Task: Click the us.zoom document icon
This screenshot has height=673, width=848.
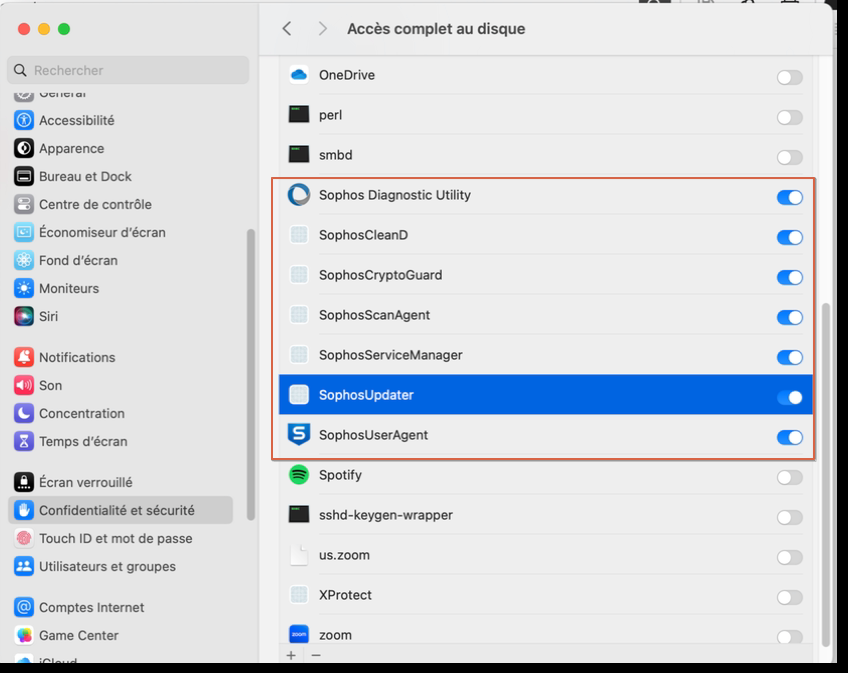Action: pyautogui.click(x=299, y=555)
